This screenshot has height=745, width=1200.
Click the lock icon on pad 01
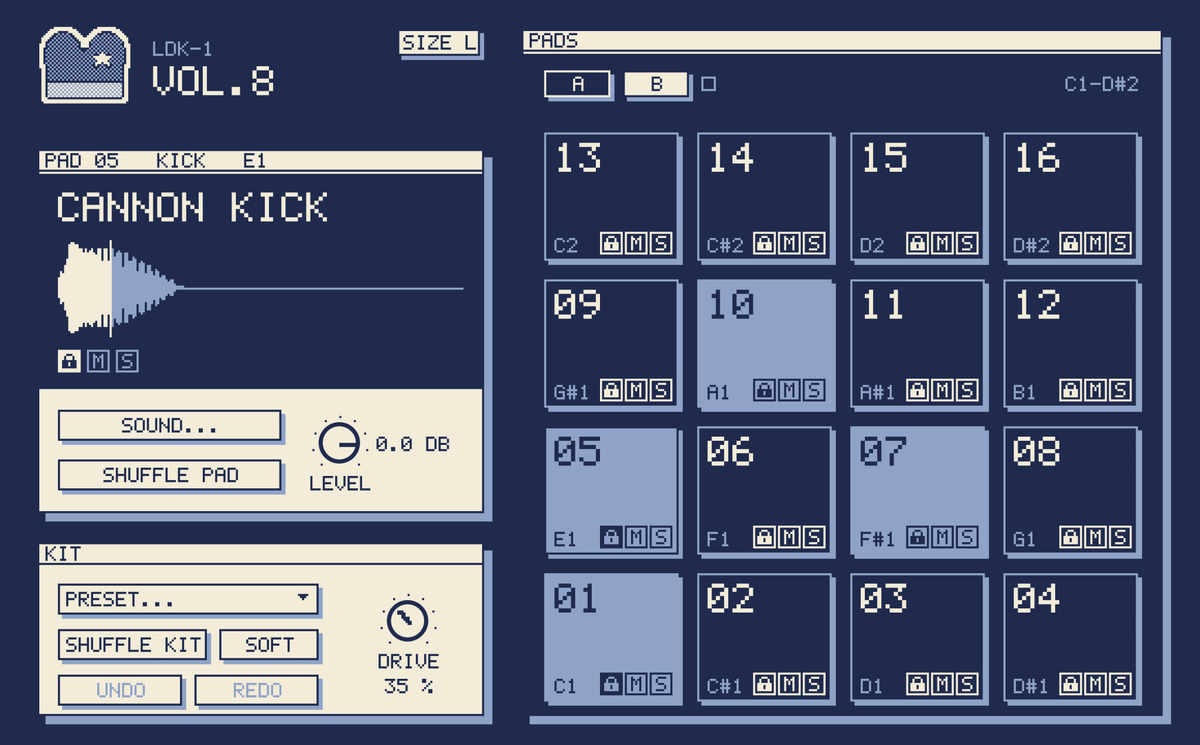pos(611,685)
